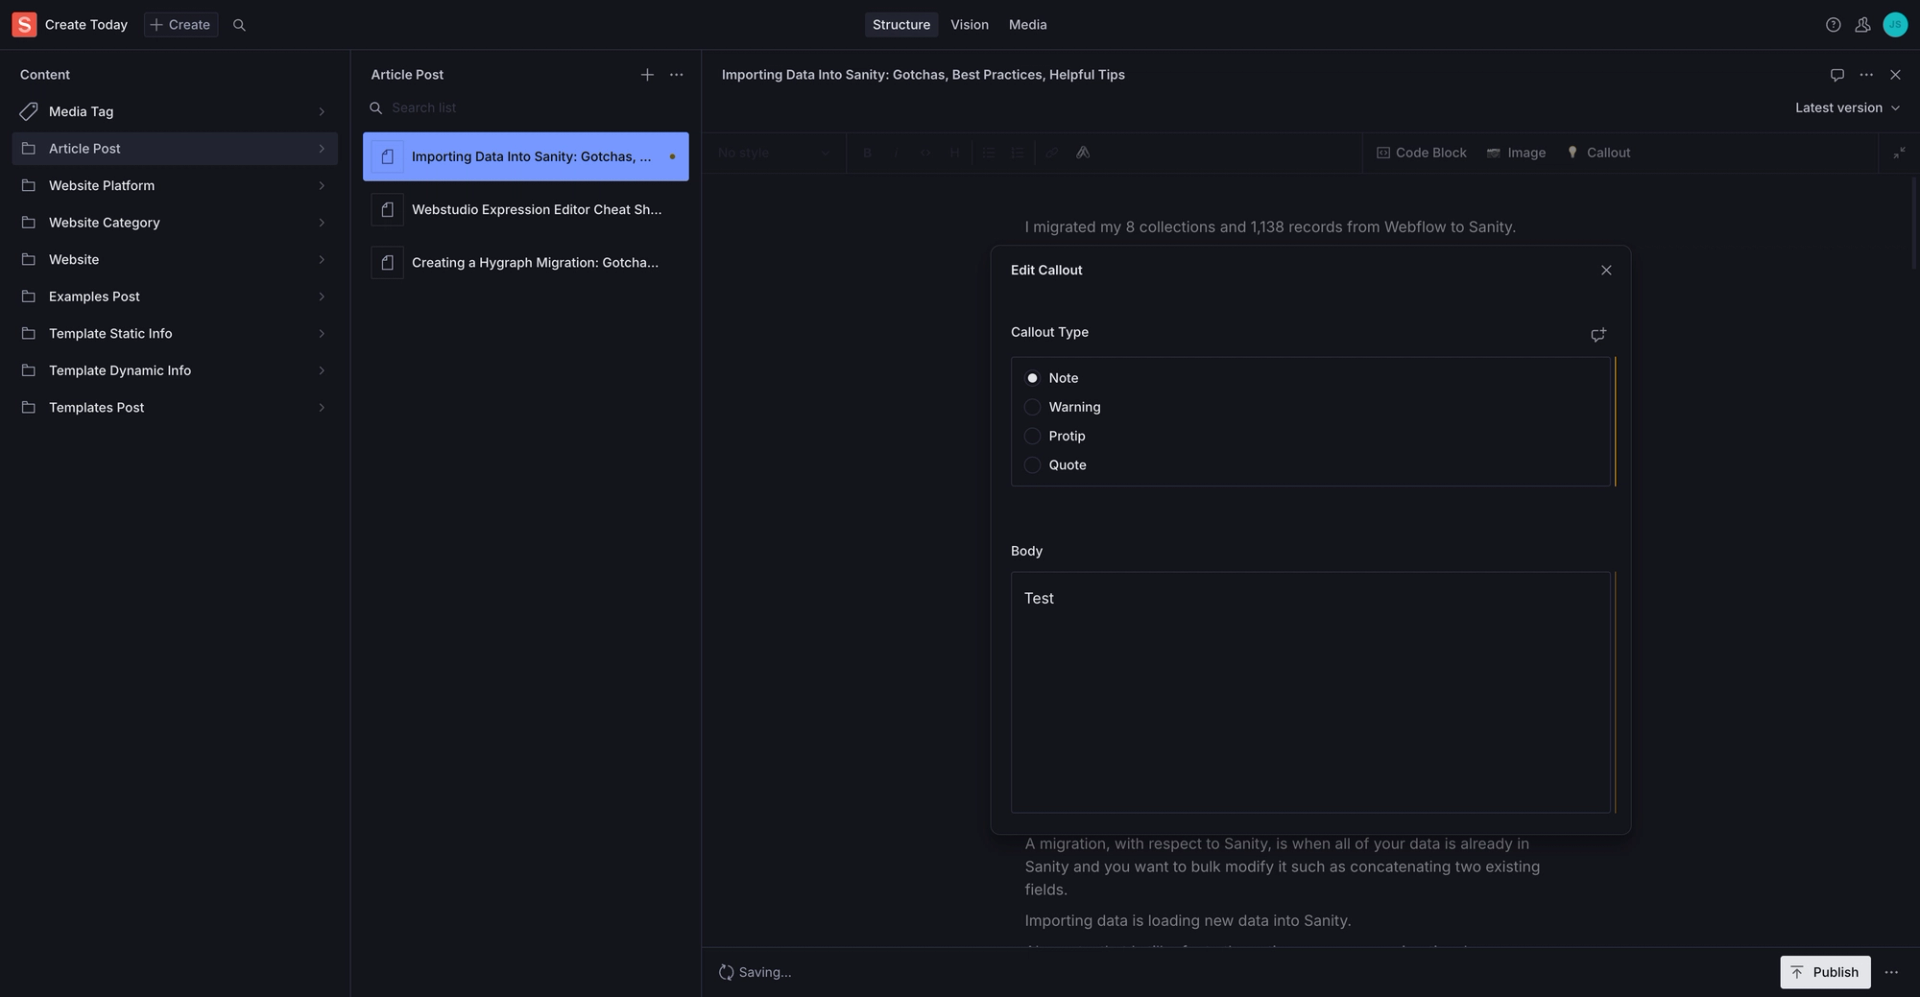
Task: Toggle numbered list formatting
Action: click(x=1017, y=153)
